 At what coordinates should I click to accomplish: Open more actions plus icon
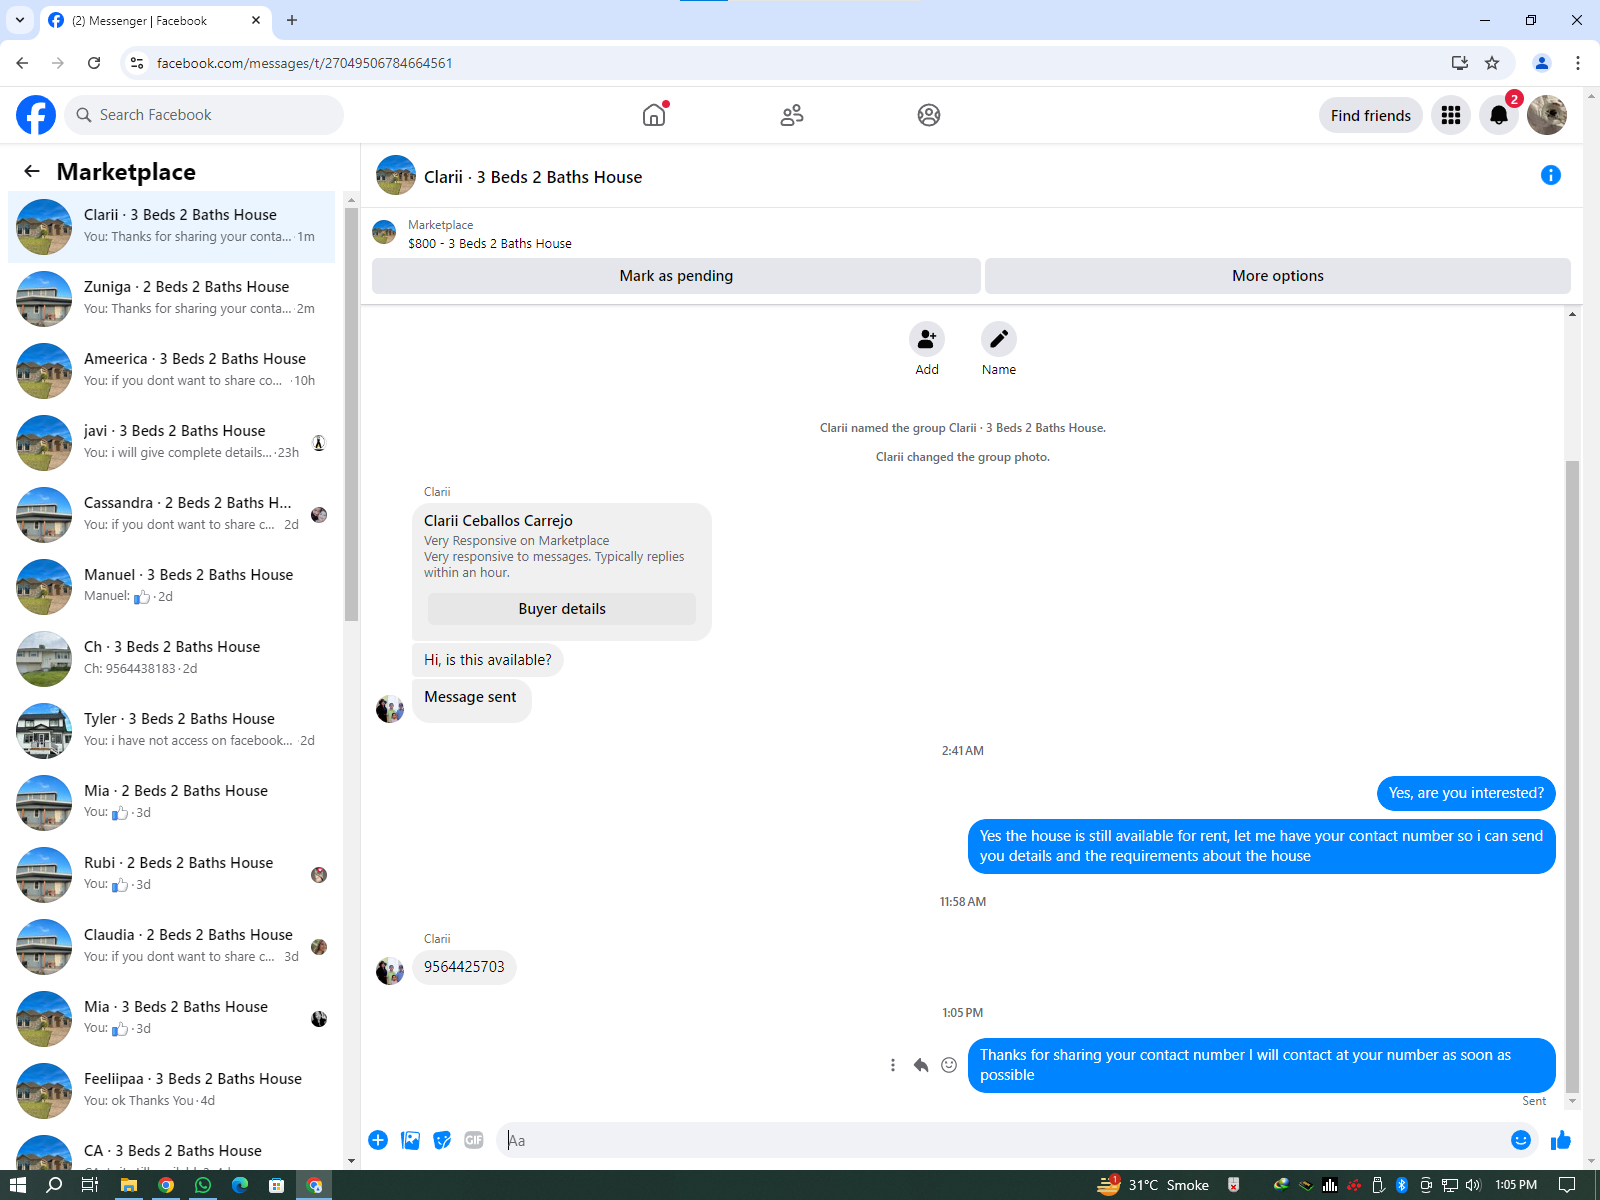tap(378, 1140)
